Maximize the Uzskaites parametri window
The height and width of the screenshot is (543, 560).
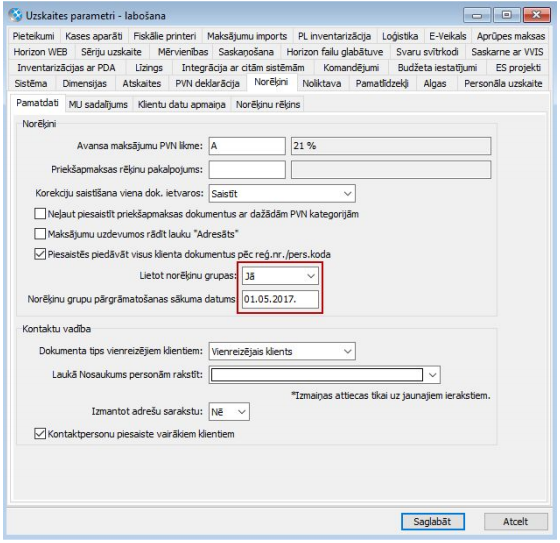coord(506,15)
